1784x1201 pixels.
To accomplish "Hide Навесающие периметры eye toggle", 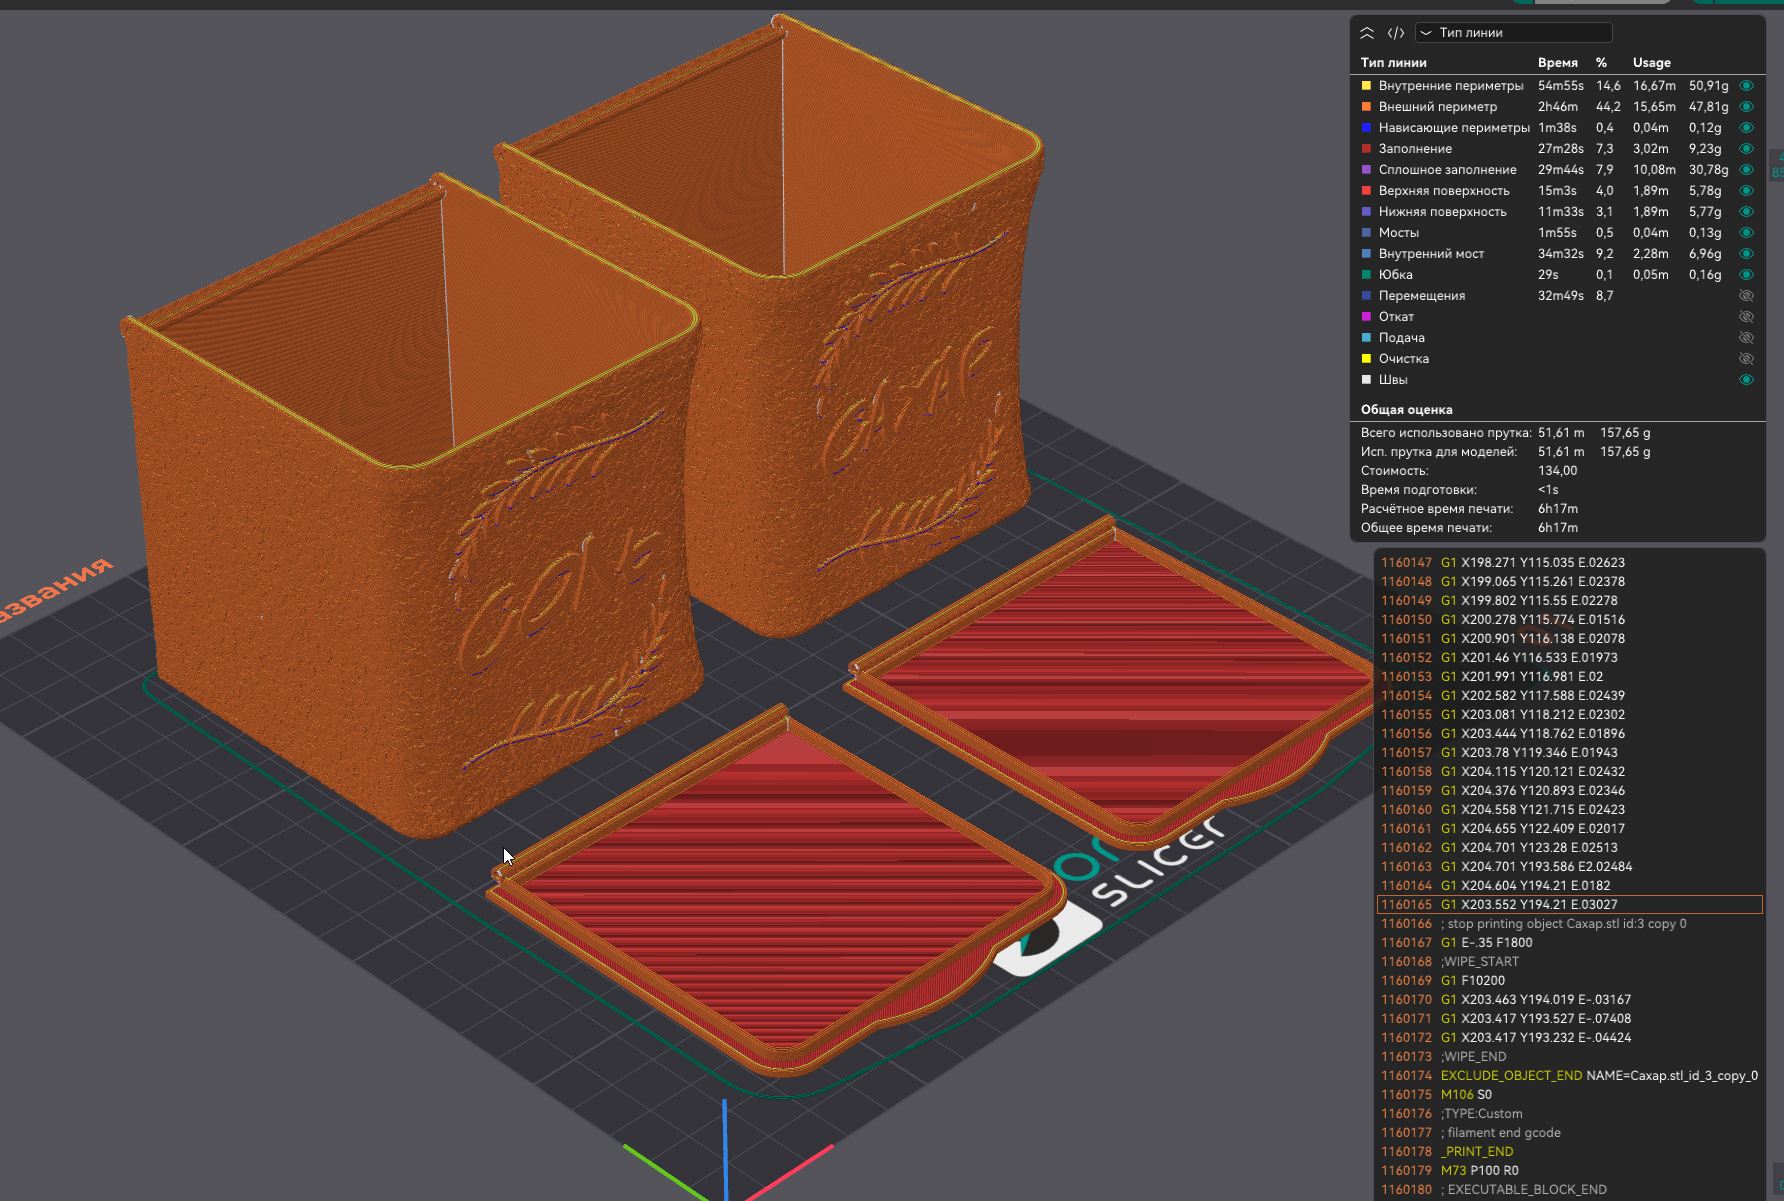I will coord(1747,128).
